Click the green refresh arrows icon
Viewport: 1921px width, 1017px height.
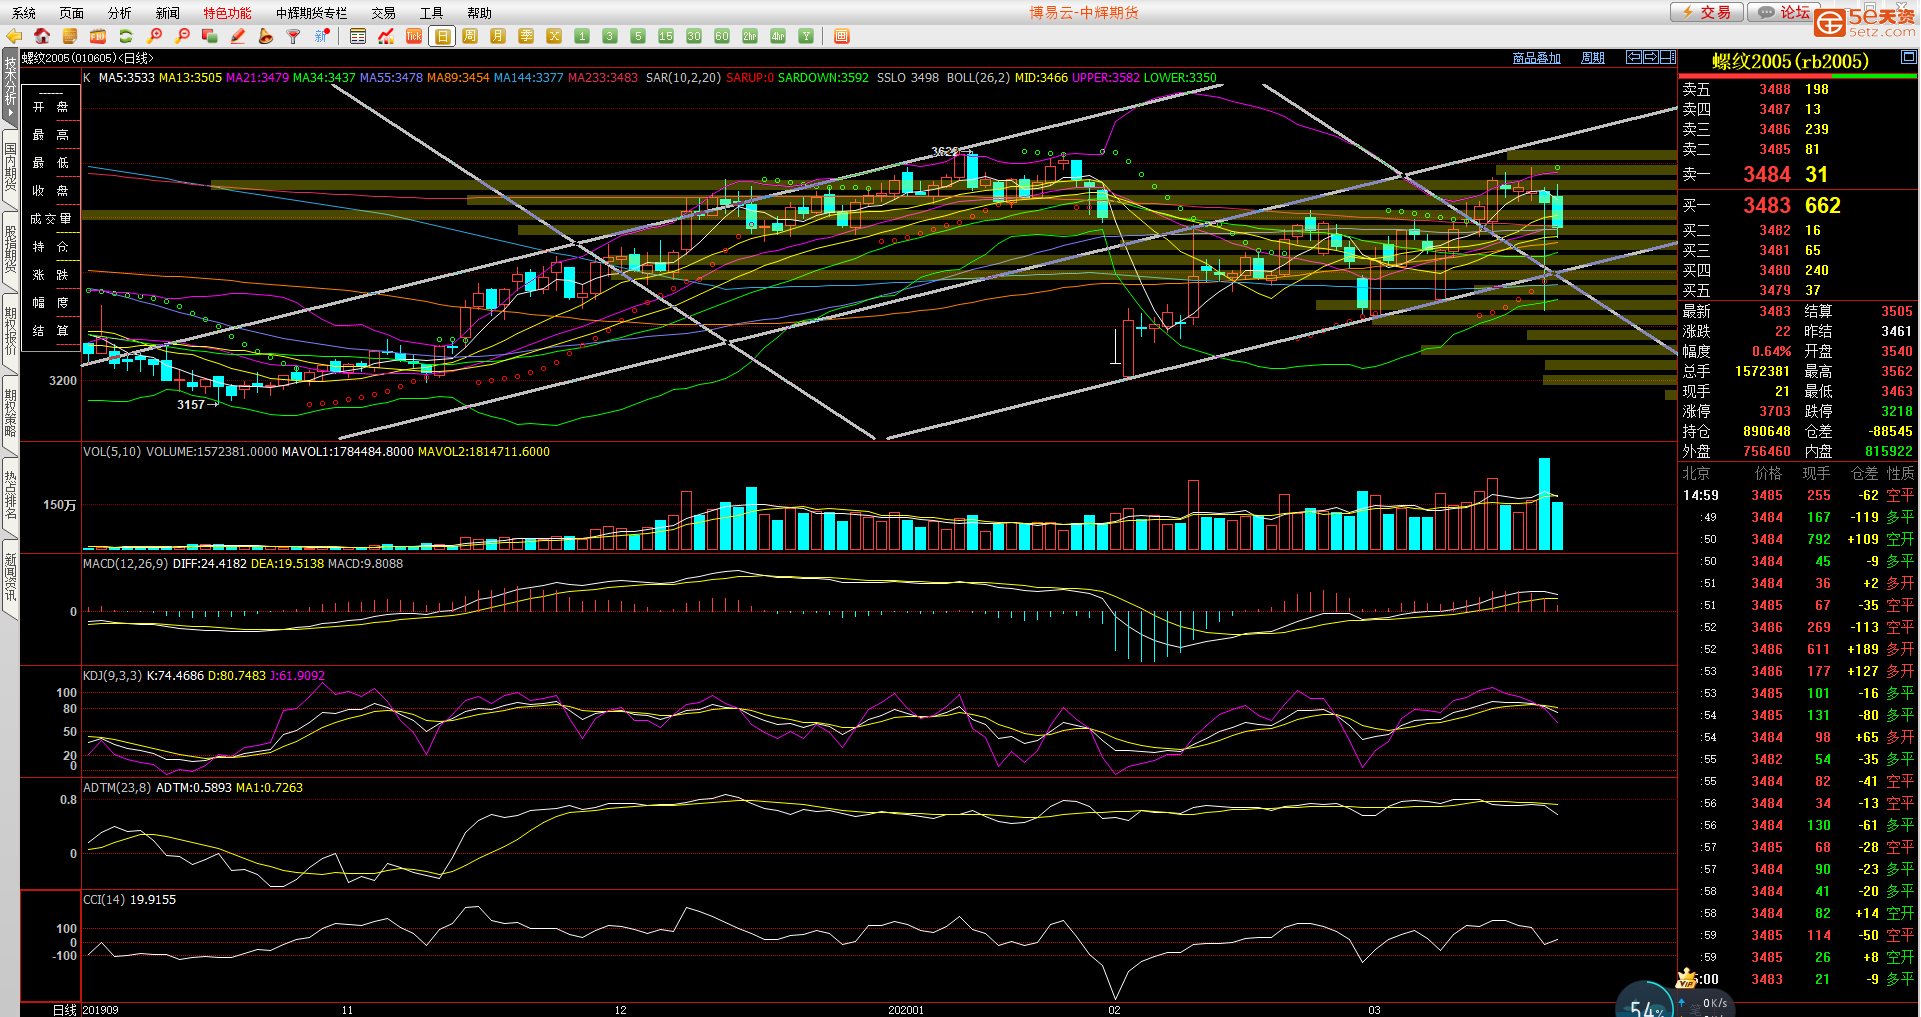tap(126, 36)
